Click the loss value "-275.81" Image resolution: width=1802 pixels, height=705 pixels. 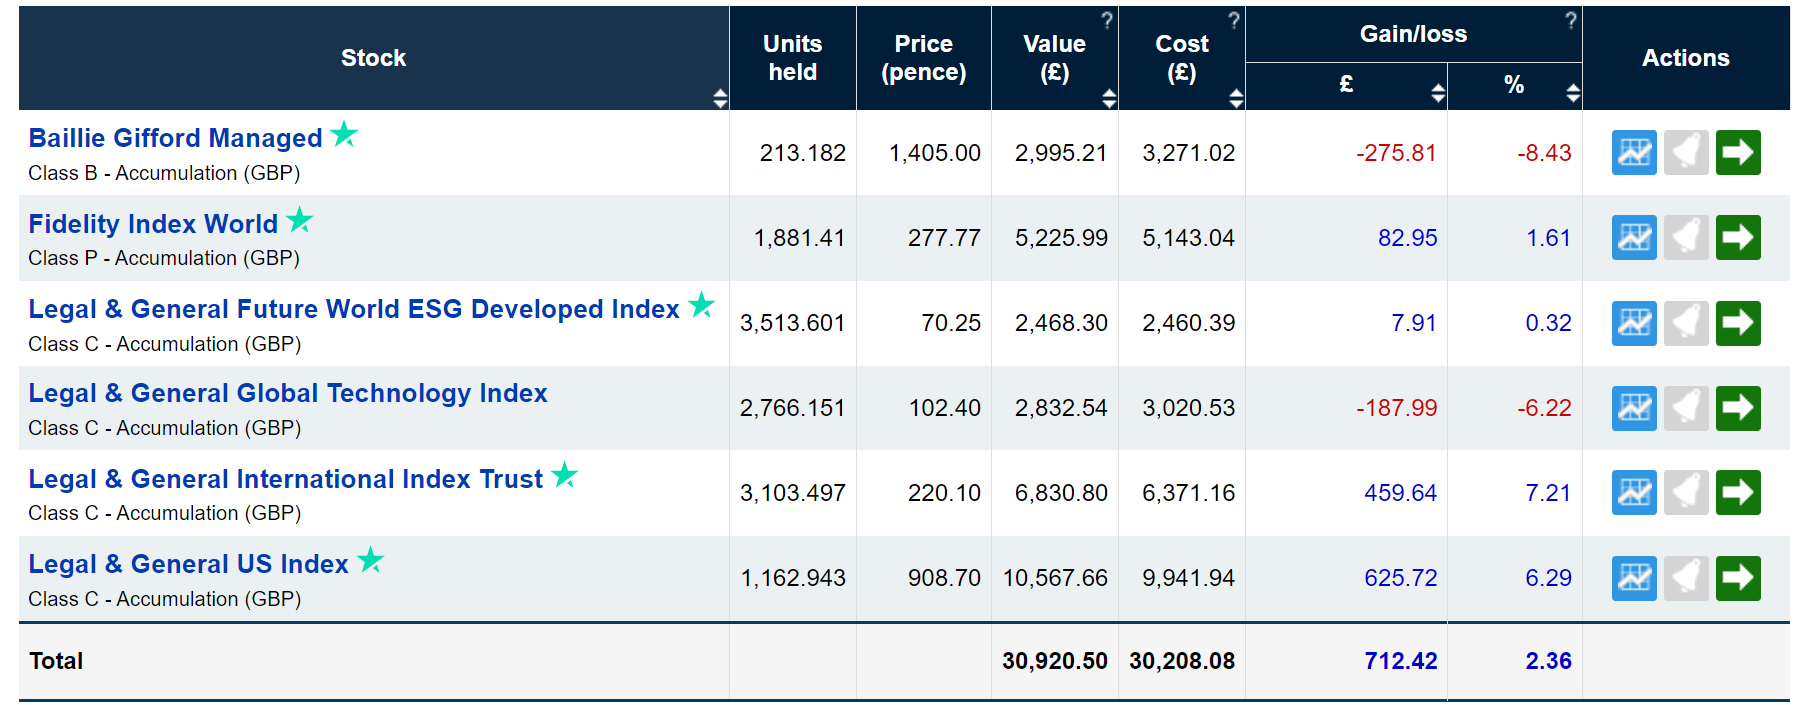pyautogui.click(x=1396, y=153)
